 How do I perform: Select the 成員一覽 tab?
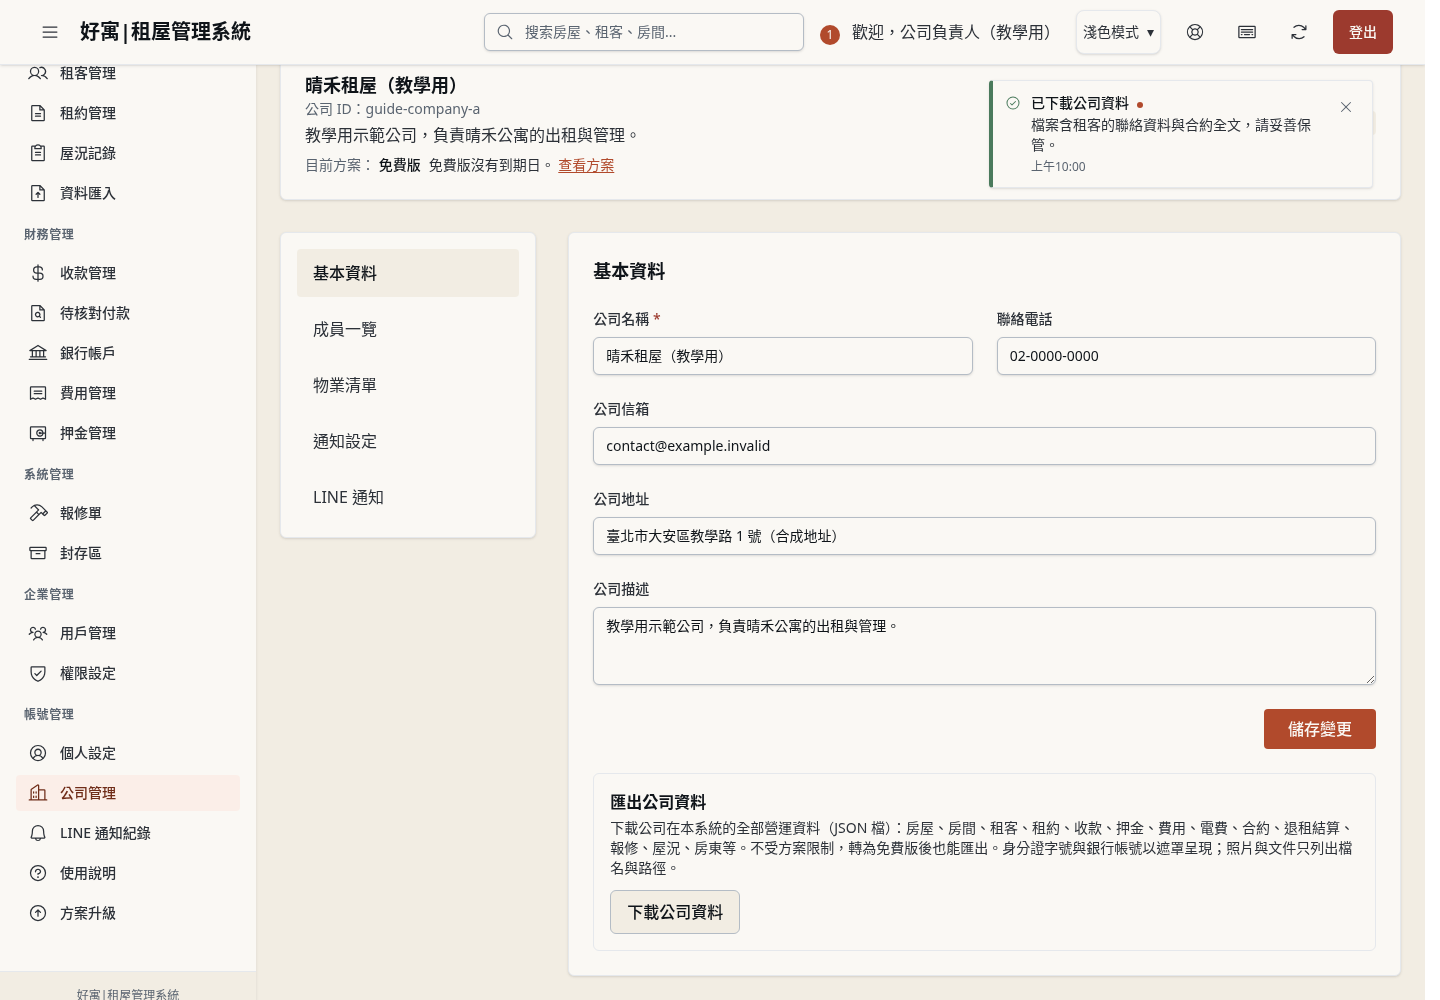point(408,329)
